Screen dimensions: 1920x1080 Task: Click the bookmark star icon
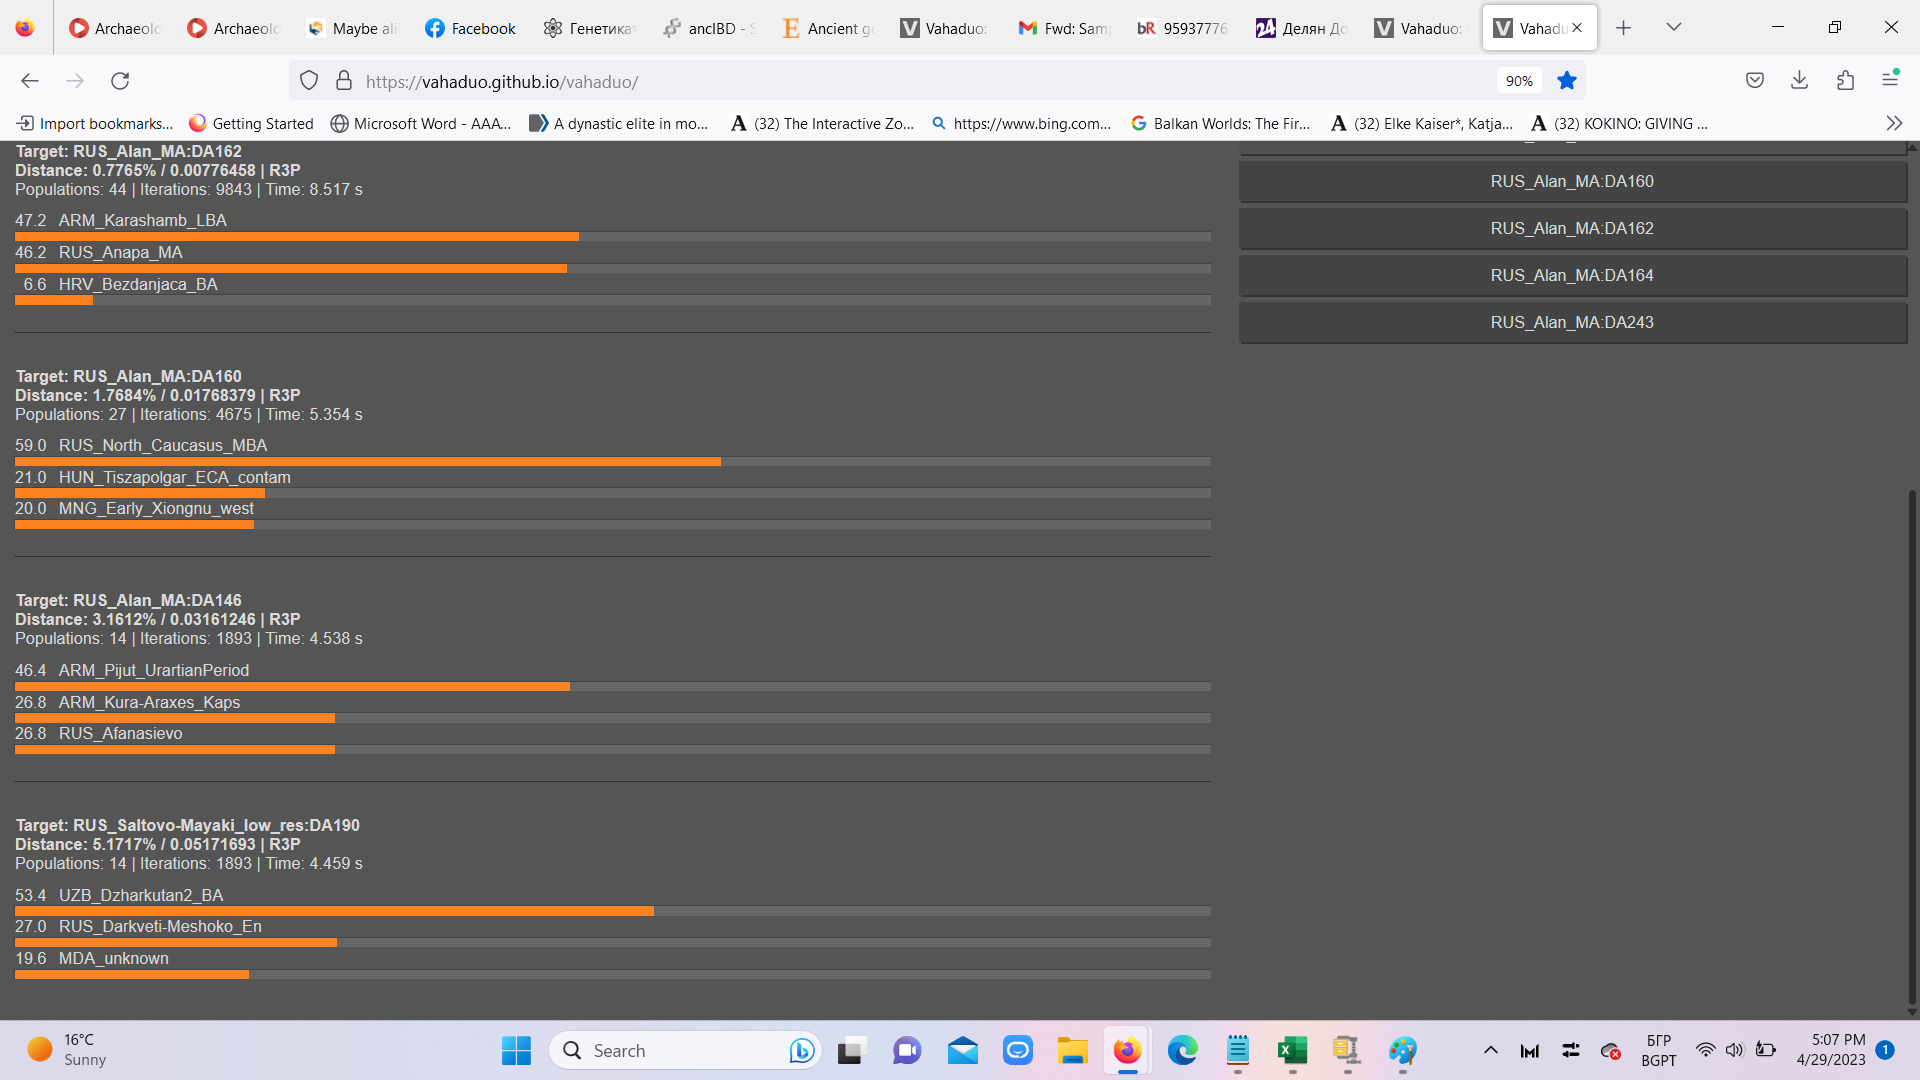tap(1567, 81)
